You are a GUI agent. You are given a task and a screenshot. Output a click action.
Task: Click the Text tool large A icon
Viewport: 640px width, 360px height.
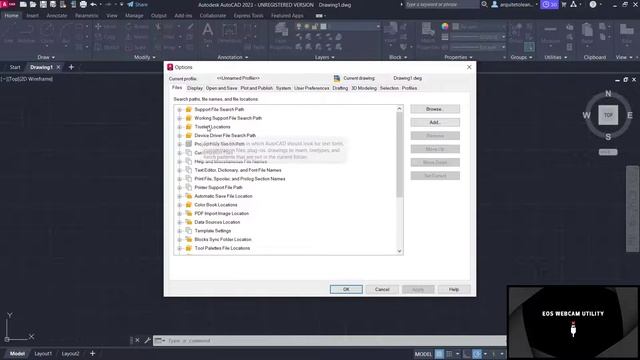point(208,30)
